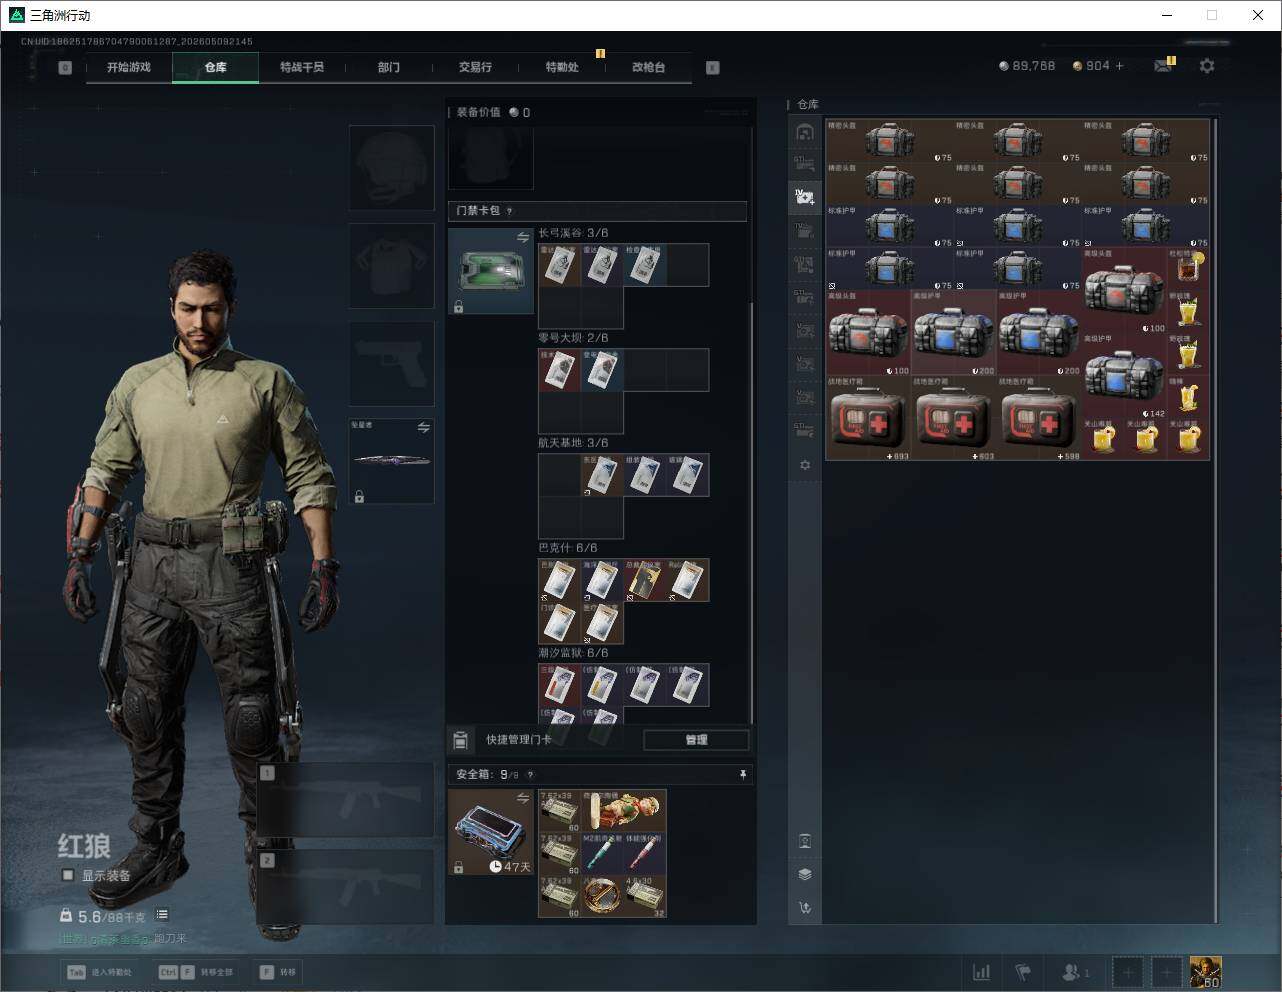Open stash sidebar gear settings
1282x992 pixels.
point(804,465)
